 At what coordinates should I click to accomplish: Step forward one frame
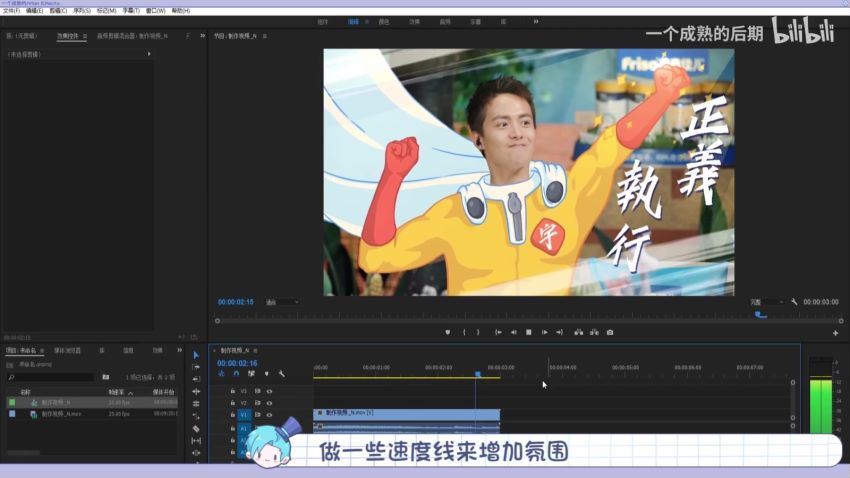tap(544, 332)
